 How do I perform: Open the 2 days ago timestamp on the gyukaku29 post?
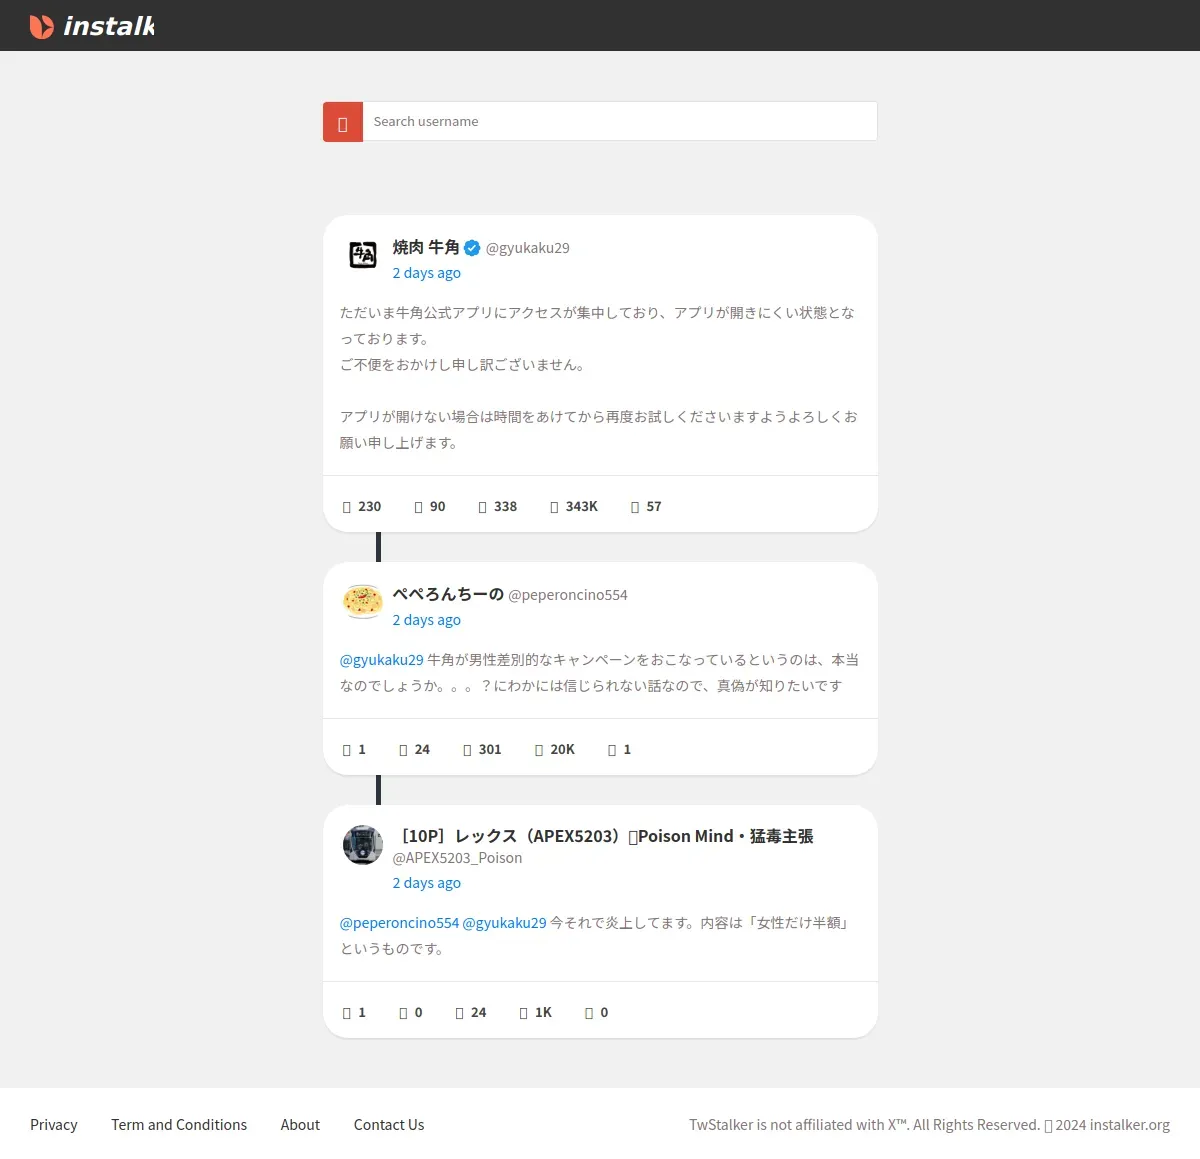tap(426, 273)
